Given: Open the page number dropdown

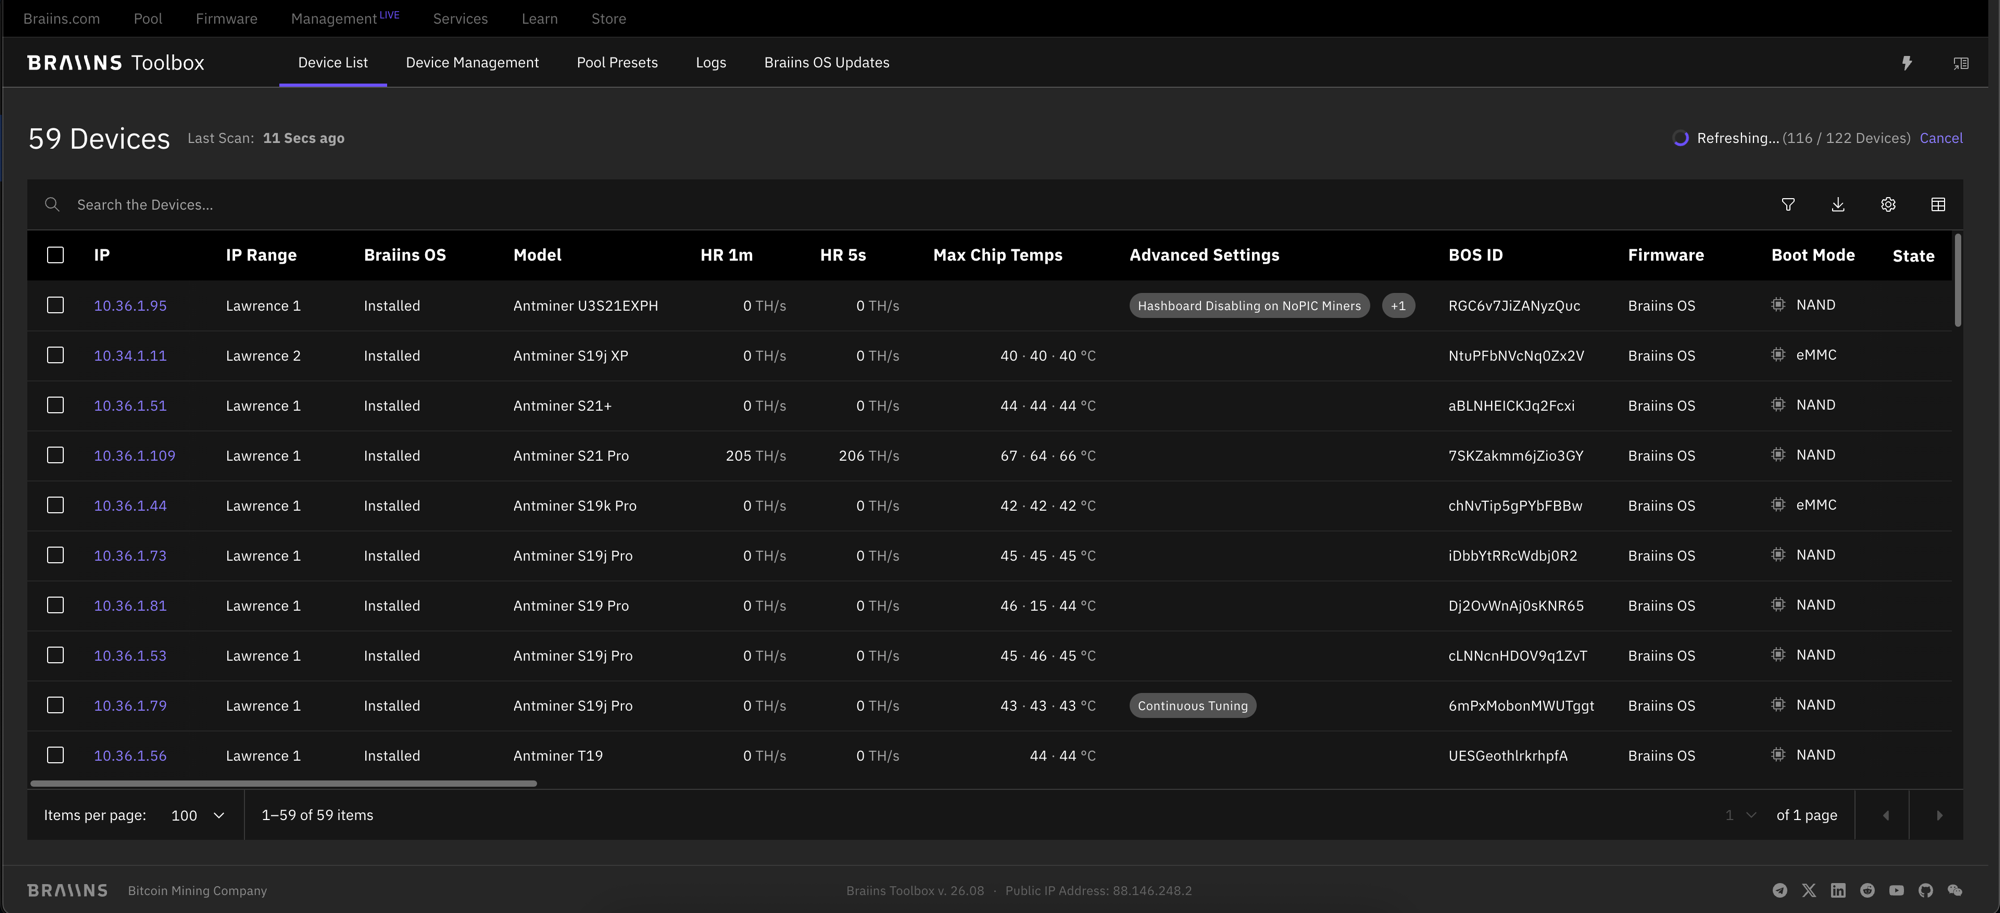Looking at the screenshot, I should [x=1740, y=815].
